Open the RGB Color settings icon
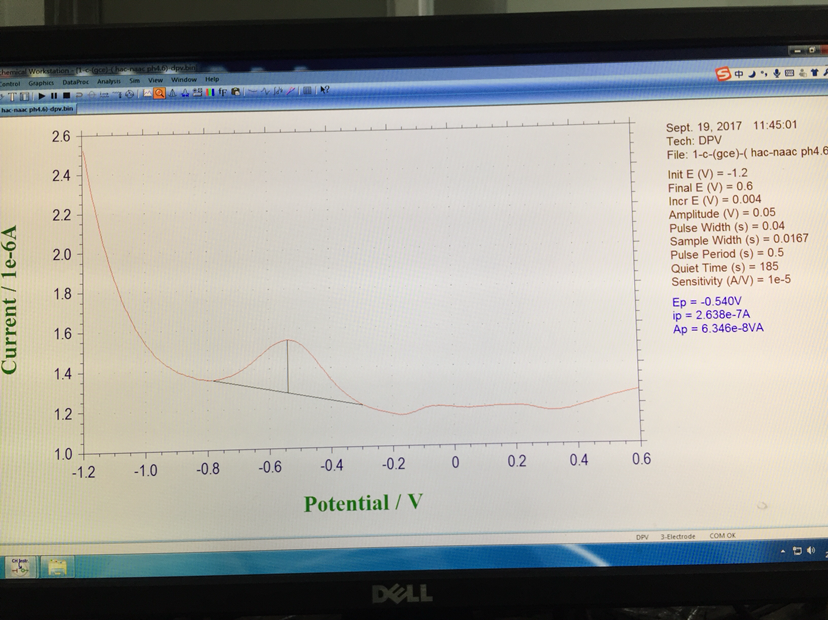 [210, 92]
